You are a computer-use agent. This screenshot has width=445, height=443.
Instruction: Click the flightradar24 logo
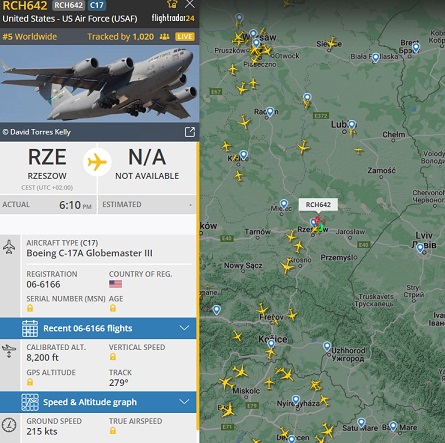click(173, 18)
